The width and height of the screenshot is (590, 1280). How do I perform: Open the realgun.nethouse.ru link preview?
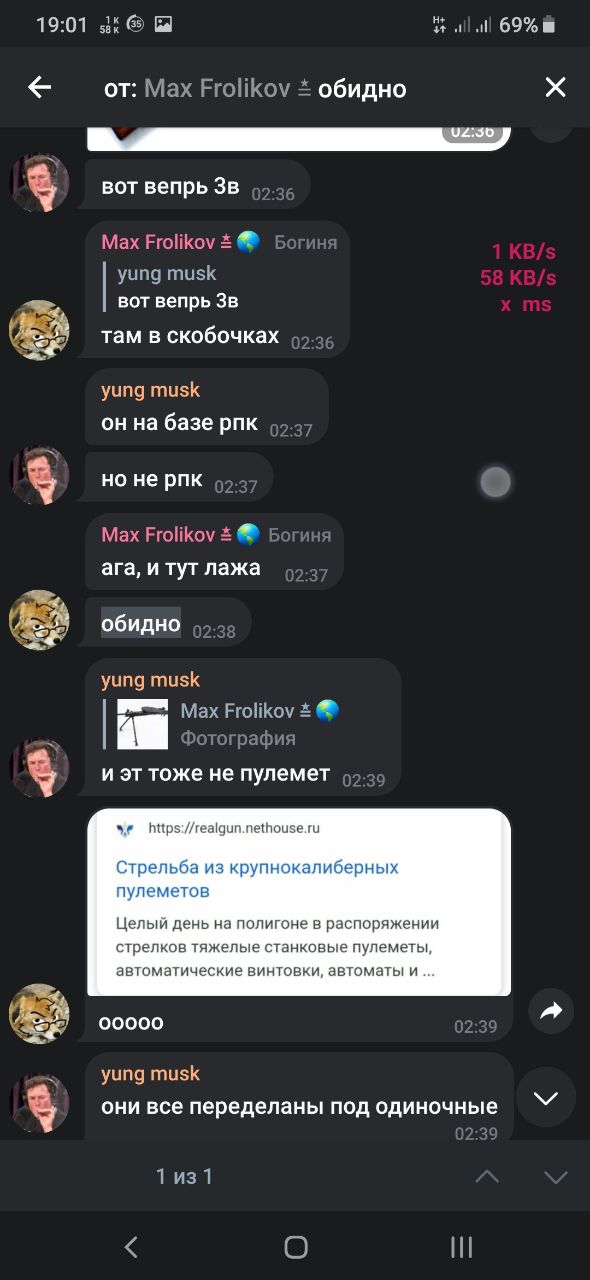[299, 902]
